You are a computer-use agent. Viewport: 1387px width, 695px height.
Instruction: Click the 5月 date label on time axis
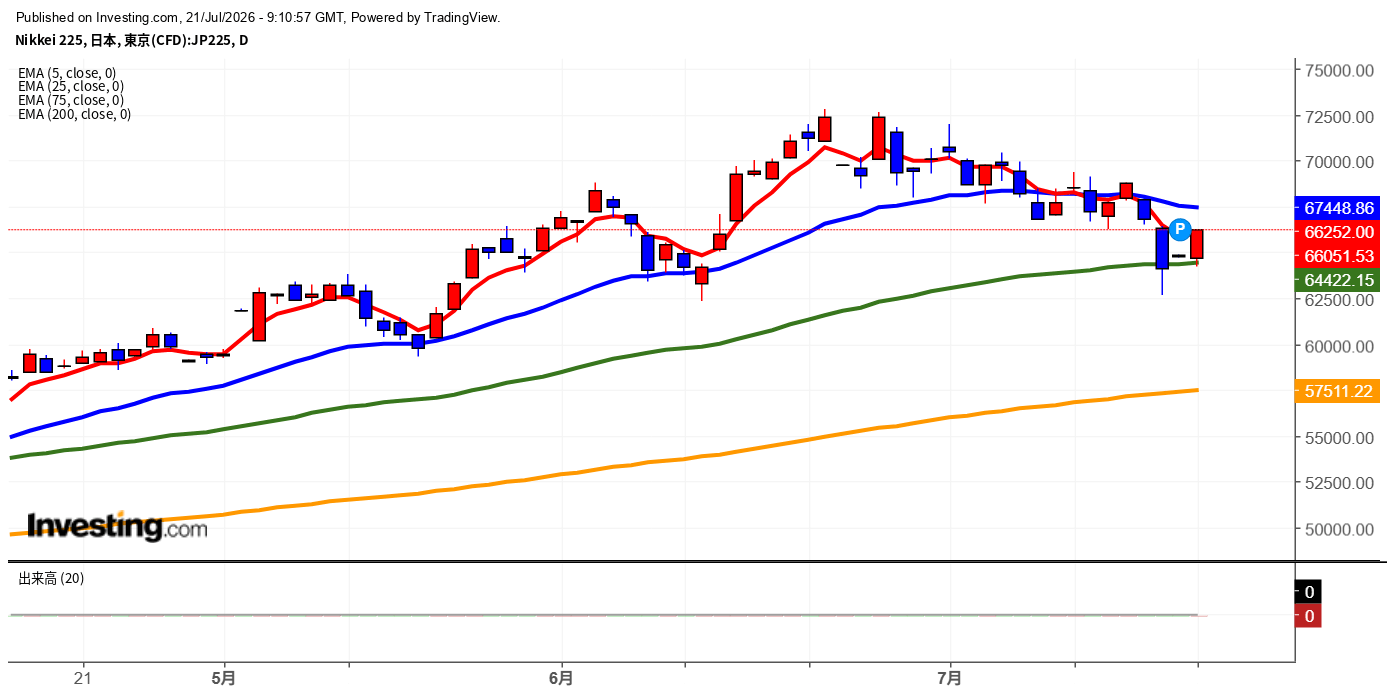pyautogui.click(x=225, y=678)
